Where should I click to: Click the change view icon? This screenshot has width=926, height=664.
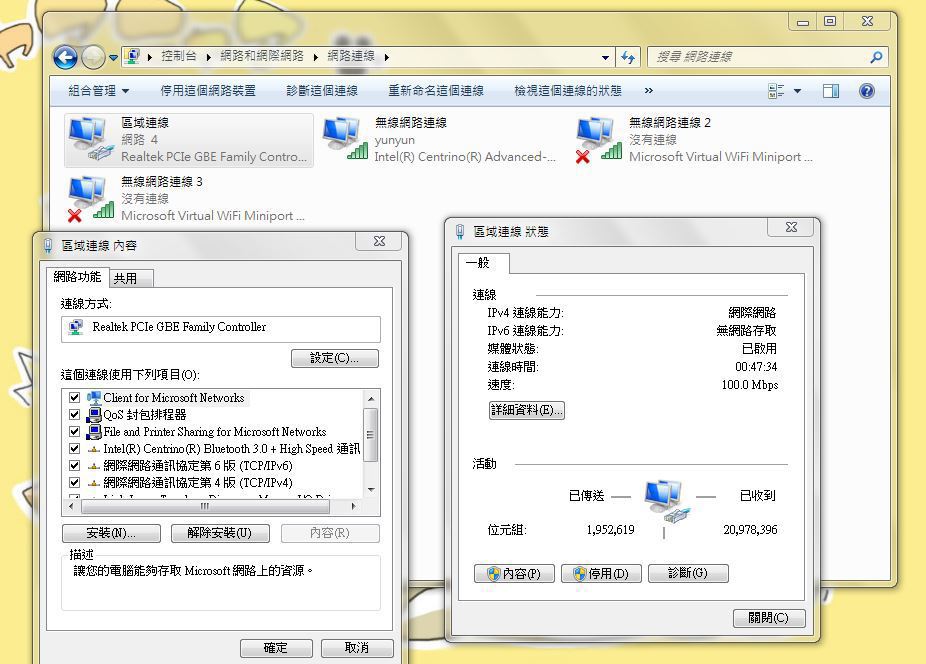coord(776,90)
